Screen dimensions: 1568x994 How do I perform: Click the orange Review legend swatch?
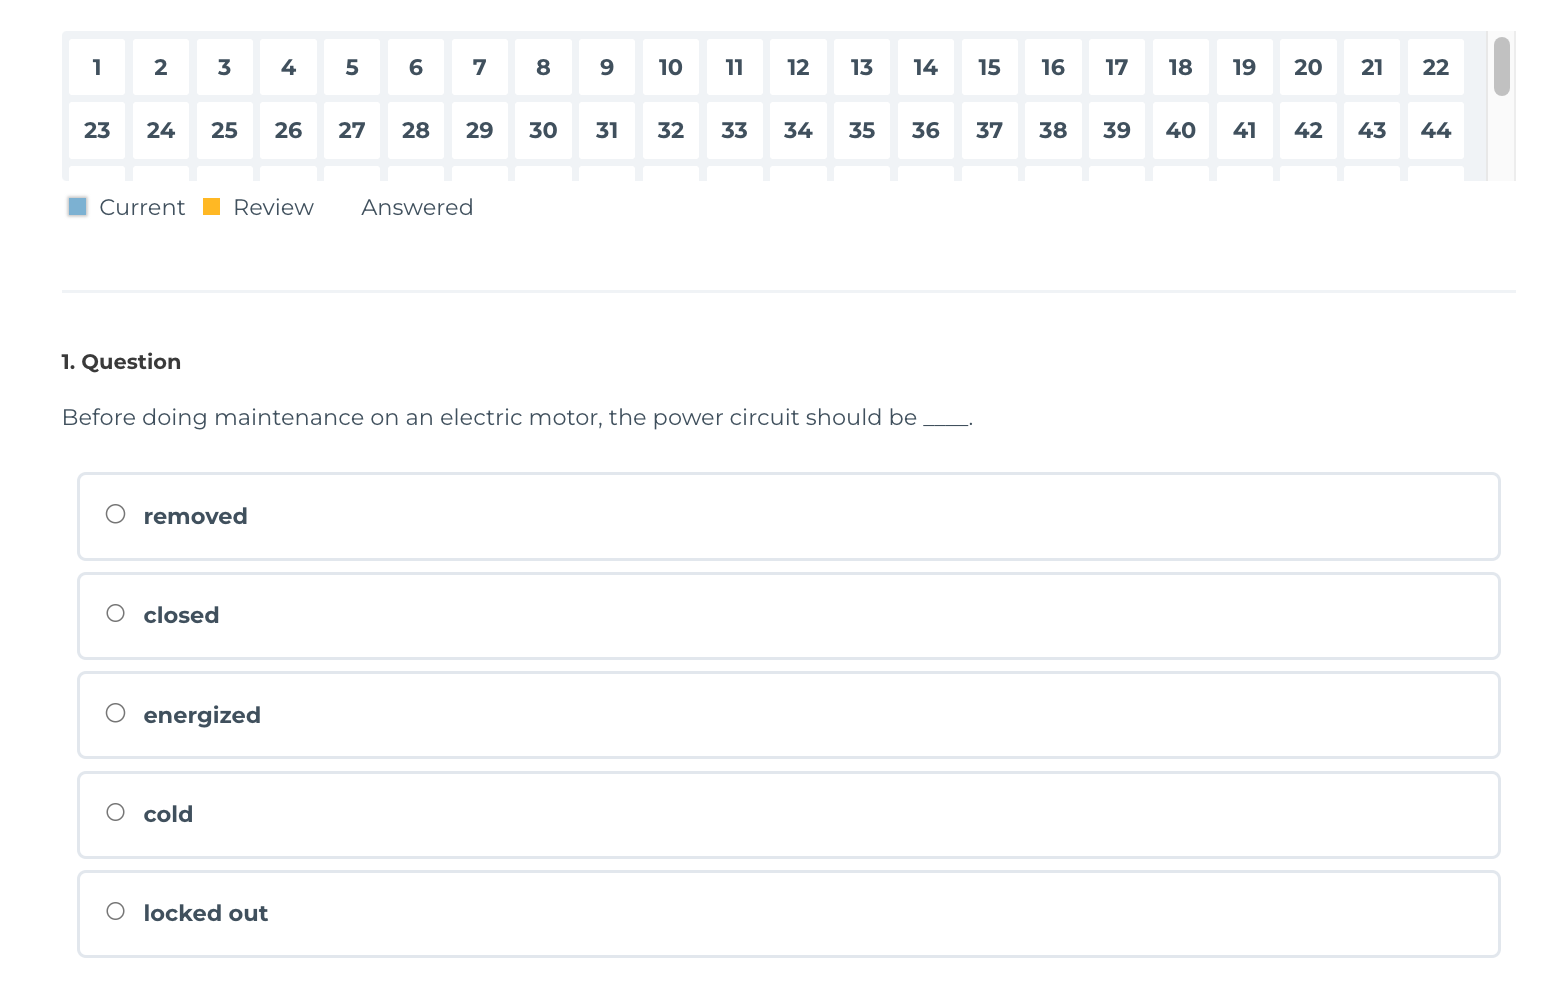coord(211,207)
